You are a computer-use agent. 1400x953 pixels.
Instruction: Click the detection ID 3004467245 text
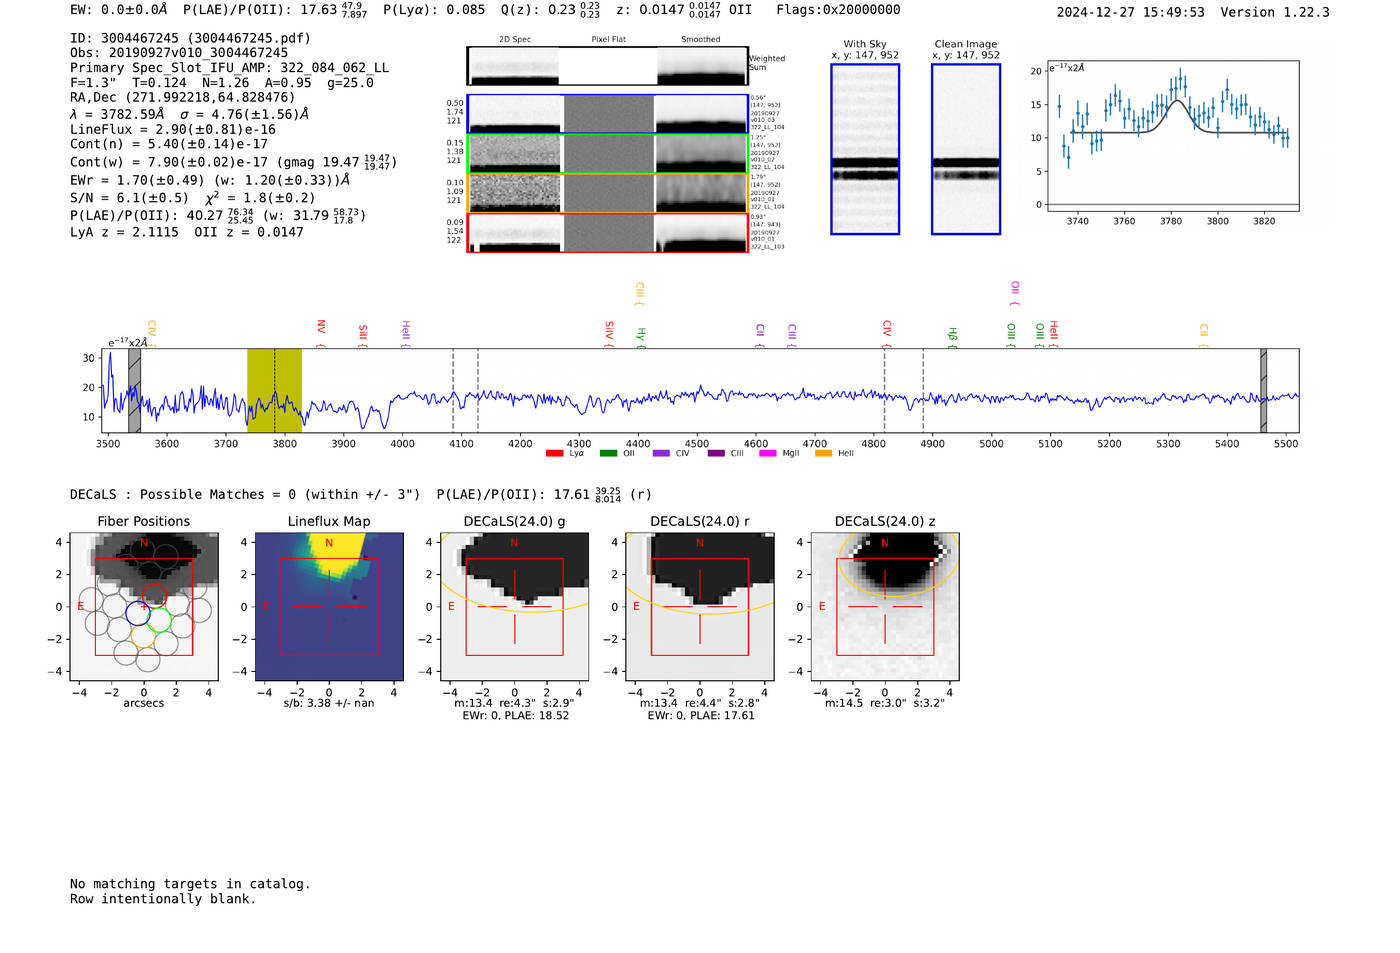click(x=190, y=38)
